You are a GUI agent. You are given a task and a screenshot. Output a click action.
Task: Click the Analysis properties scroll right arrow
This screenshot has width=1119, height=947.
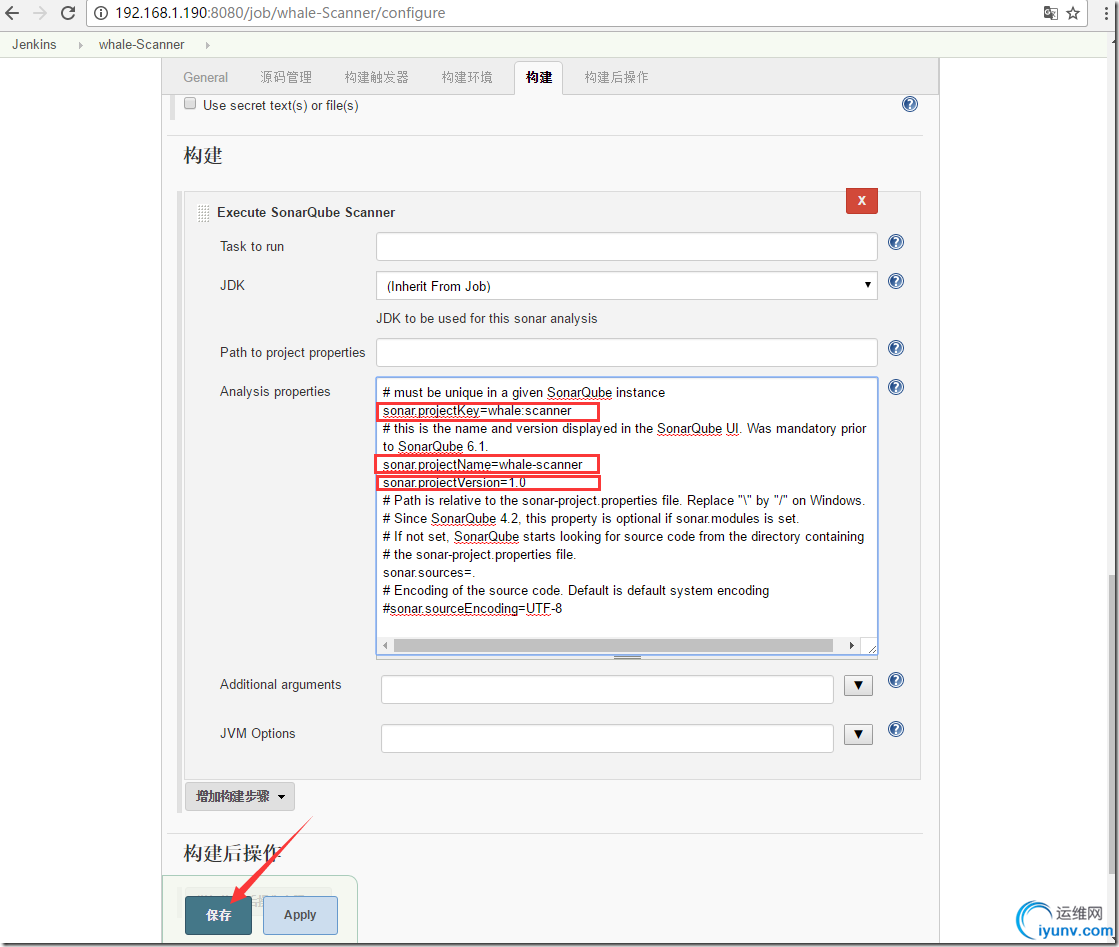(851, 645)
